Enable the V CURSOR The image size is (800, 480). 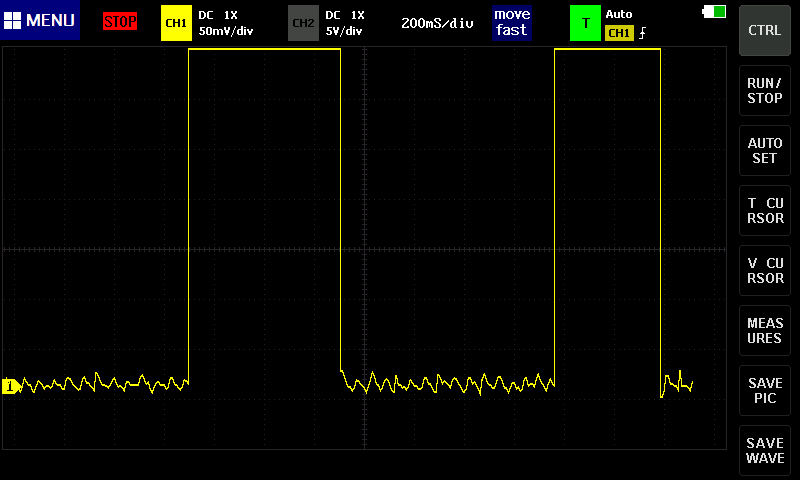(x=764, y=270)
